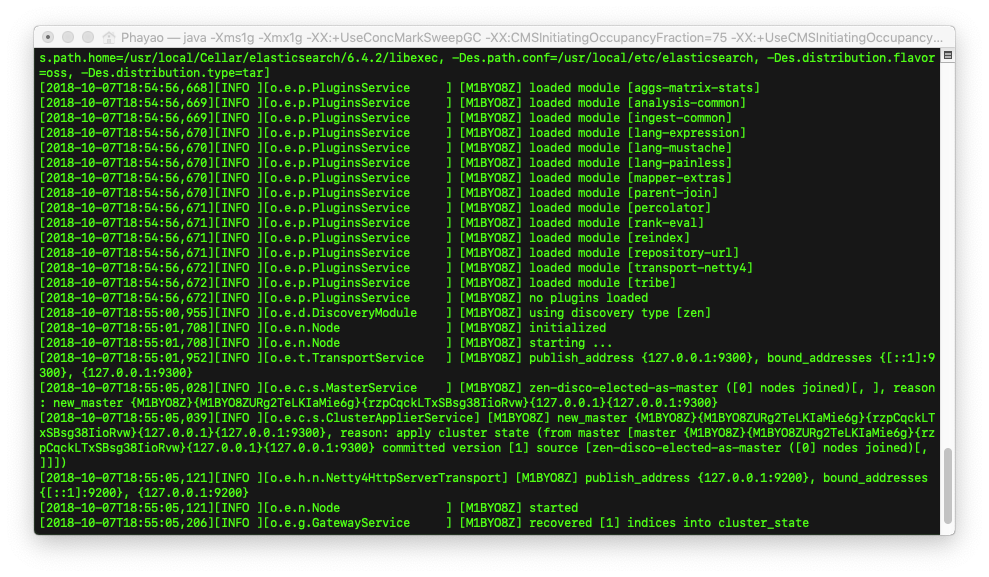Click the terminal vertical scrollbar thumb
This screenshot has width=989, height=577.
pos(947,486)
